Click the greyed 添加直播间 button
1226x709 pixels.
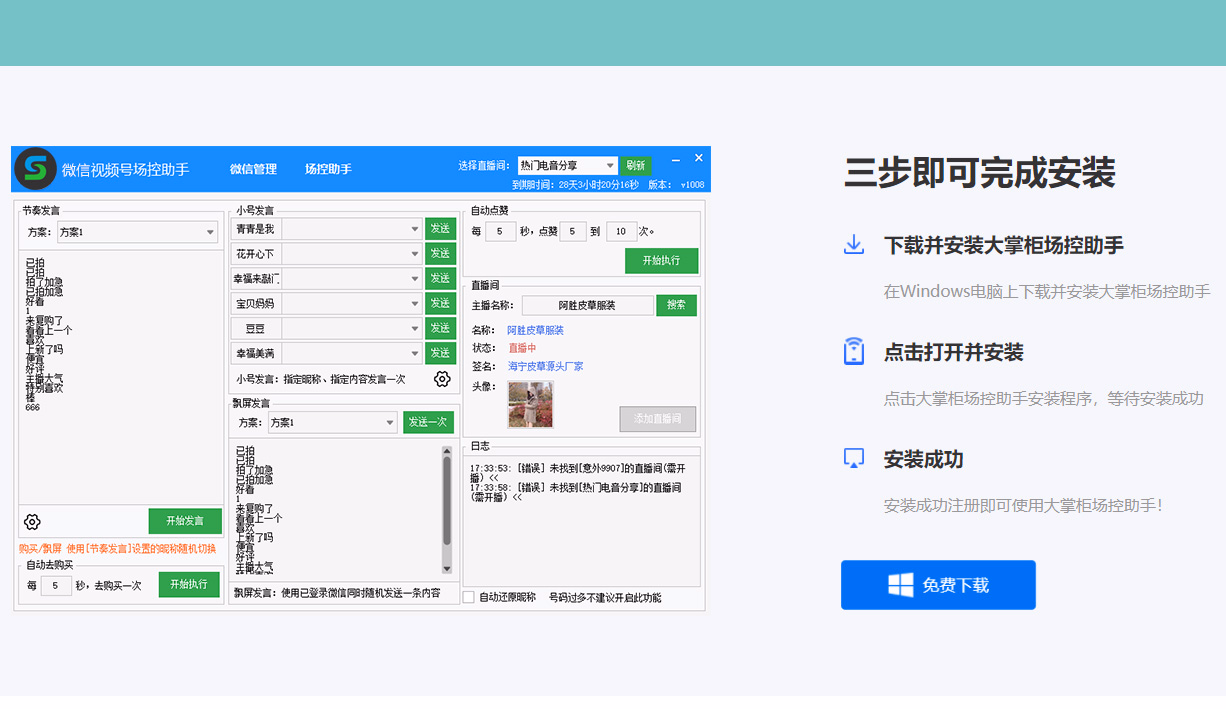click(658, 419)
